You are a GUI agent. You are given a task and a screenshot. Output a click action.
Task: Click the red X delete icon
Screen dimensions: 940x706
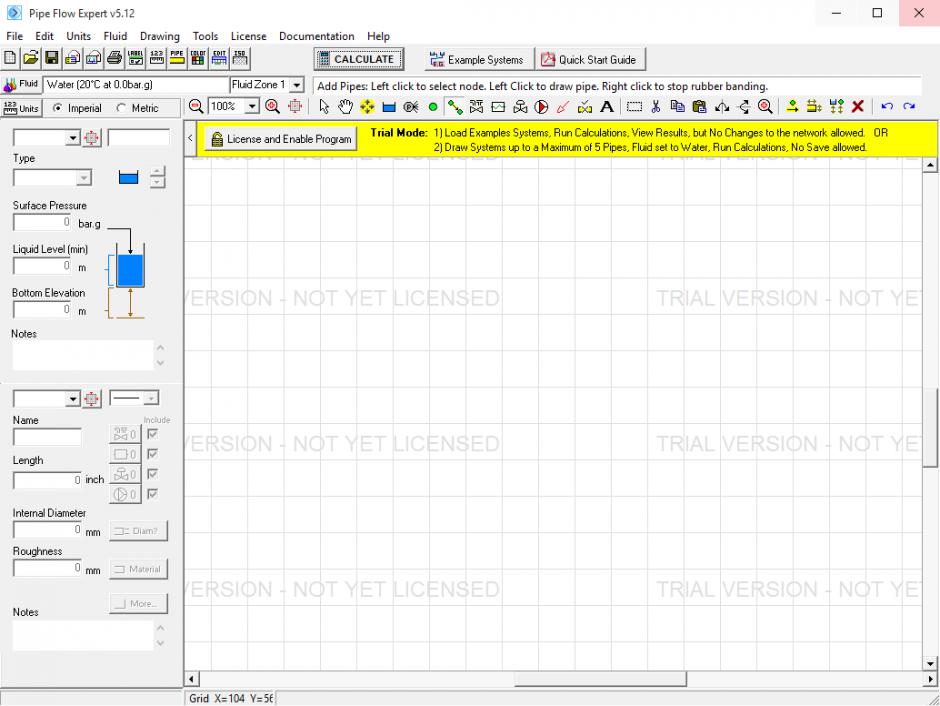(858, 107)
